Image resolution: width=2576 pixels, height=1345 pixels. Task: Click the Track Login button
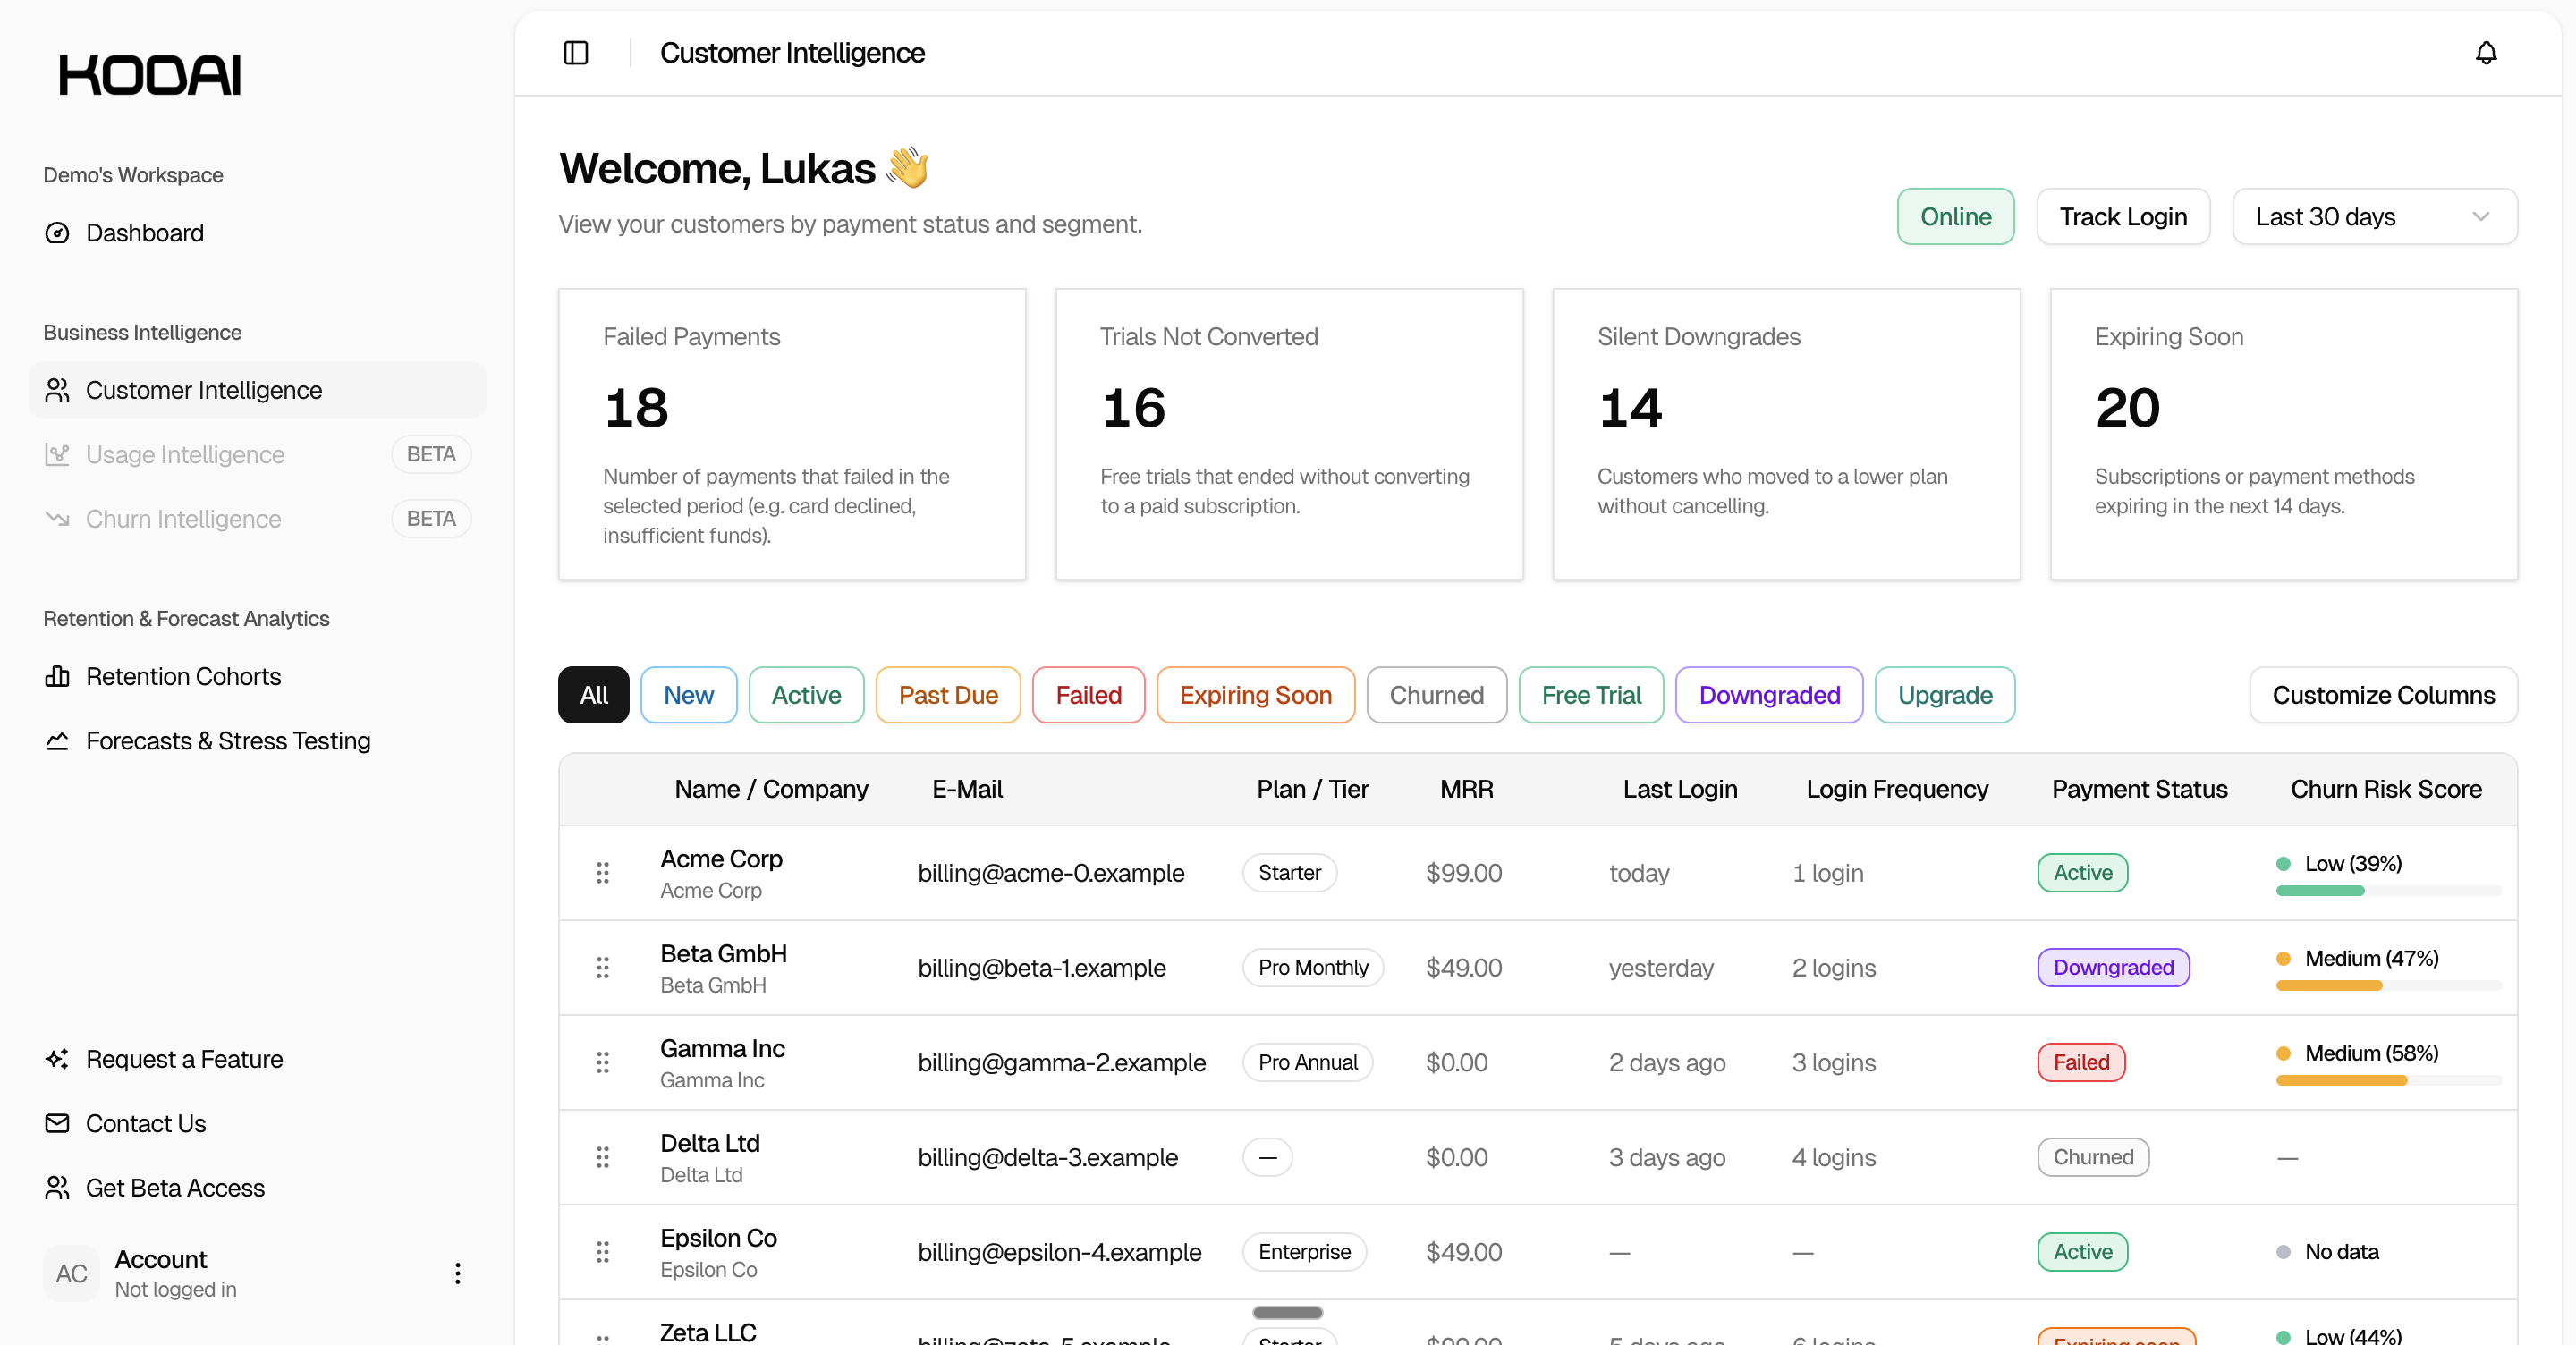2122,217
